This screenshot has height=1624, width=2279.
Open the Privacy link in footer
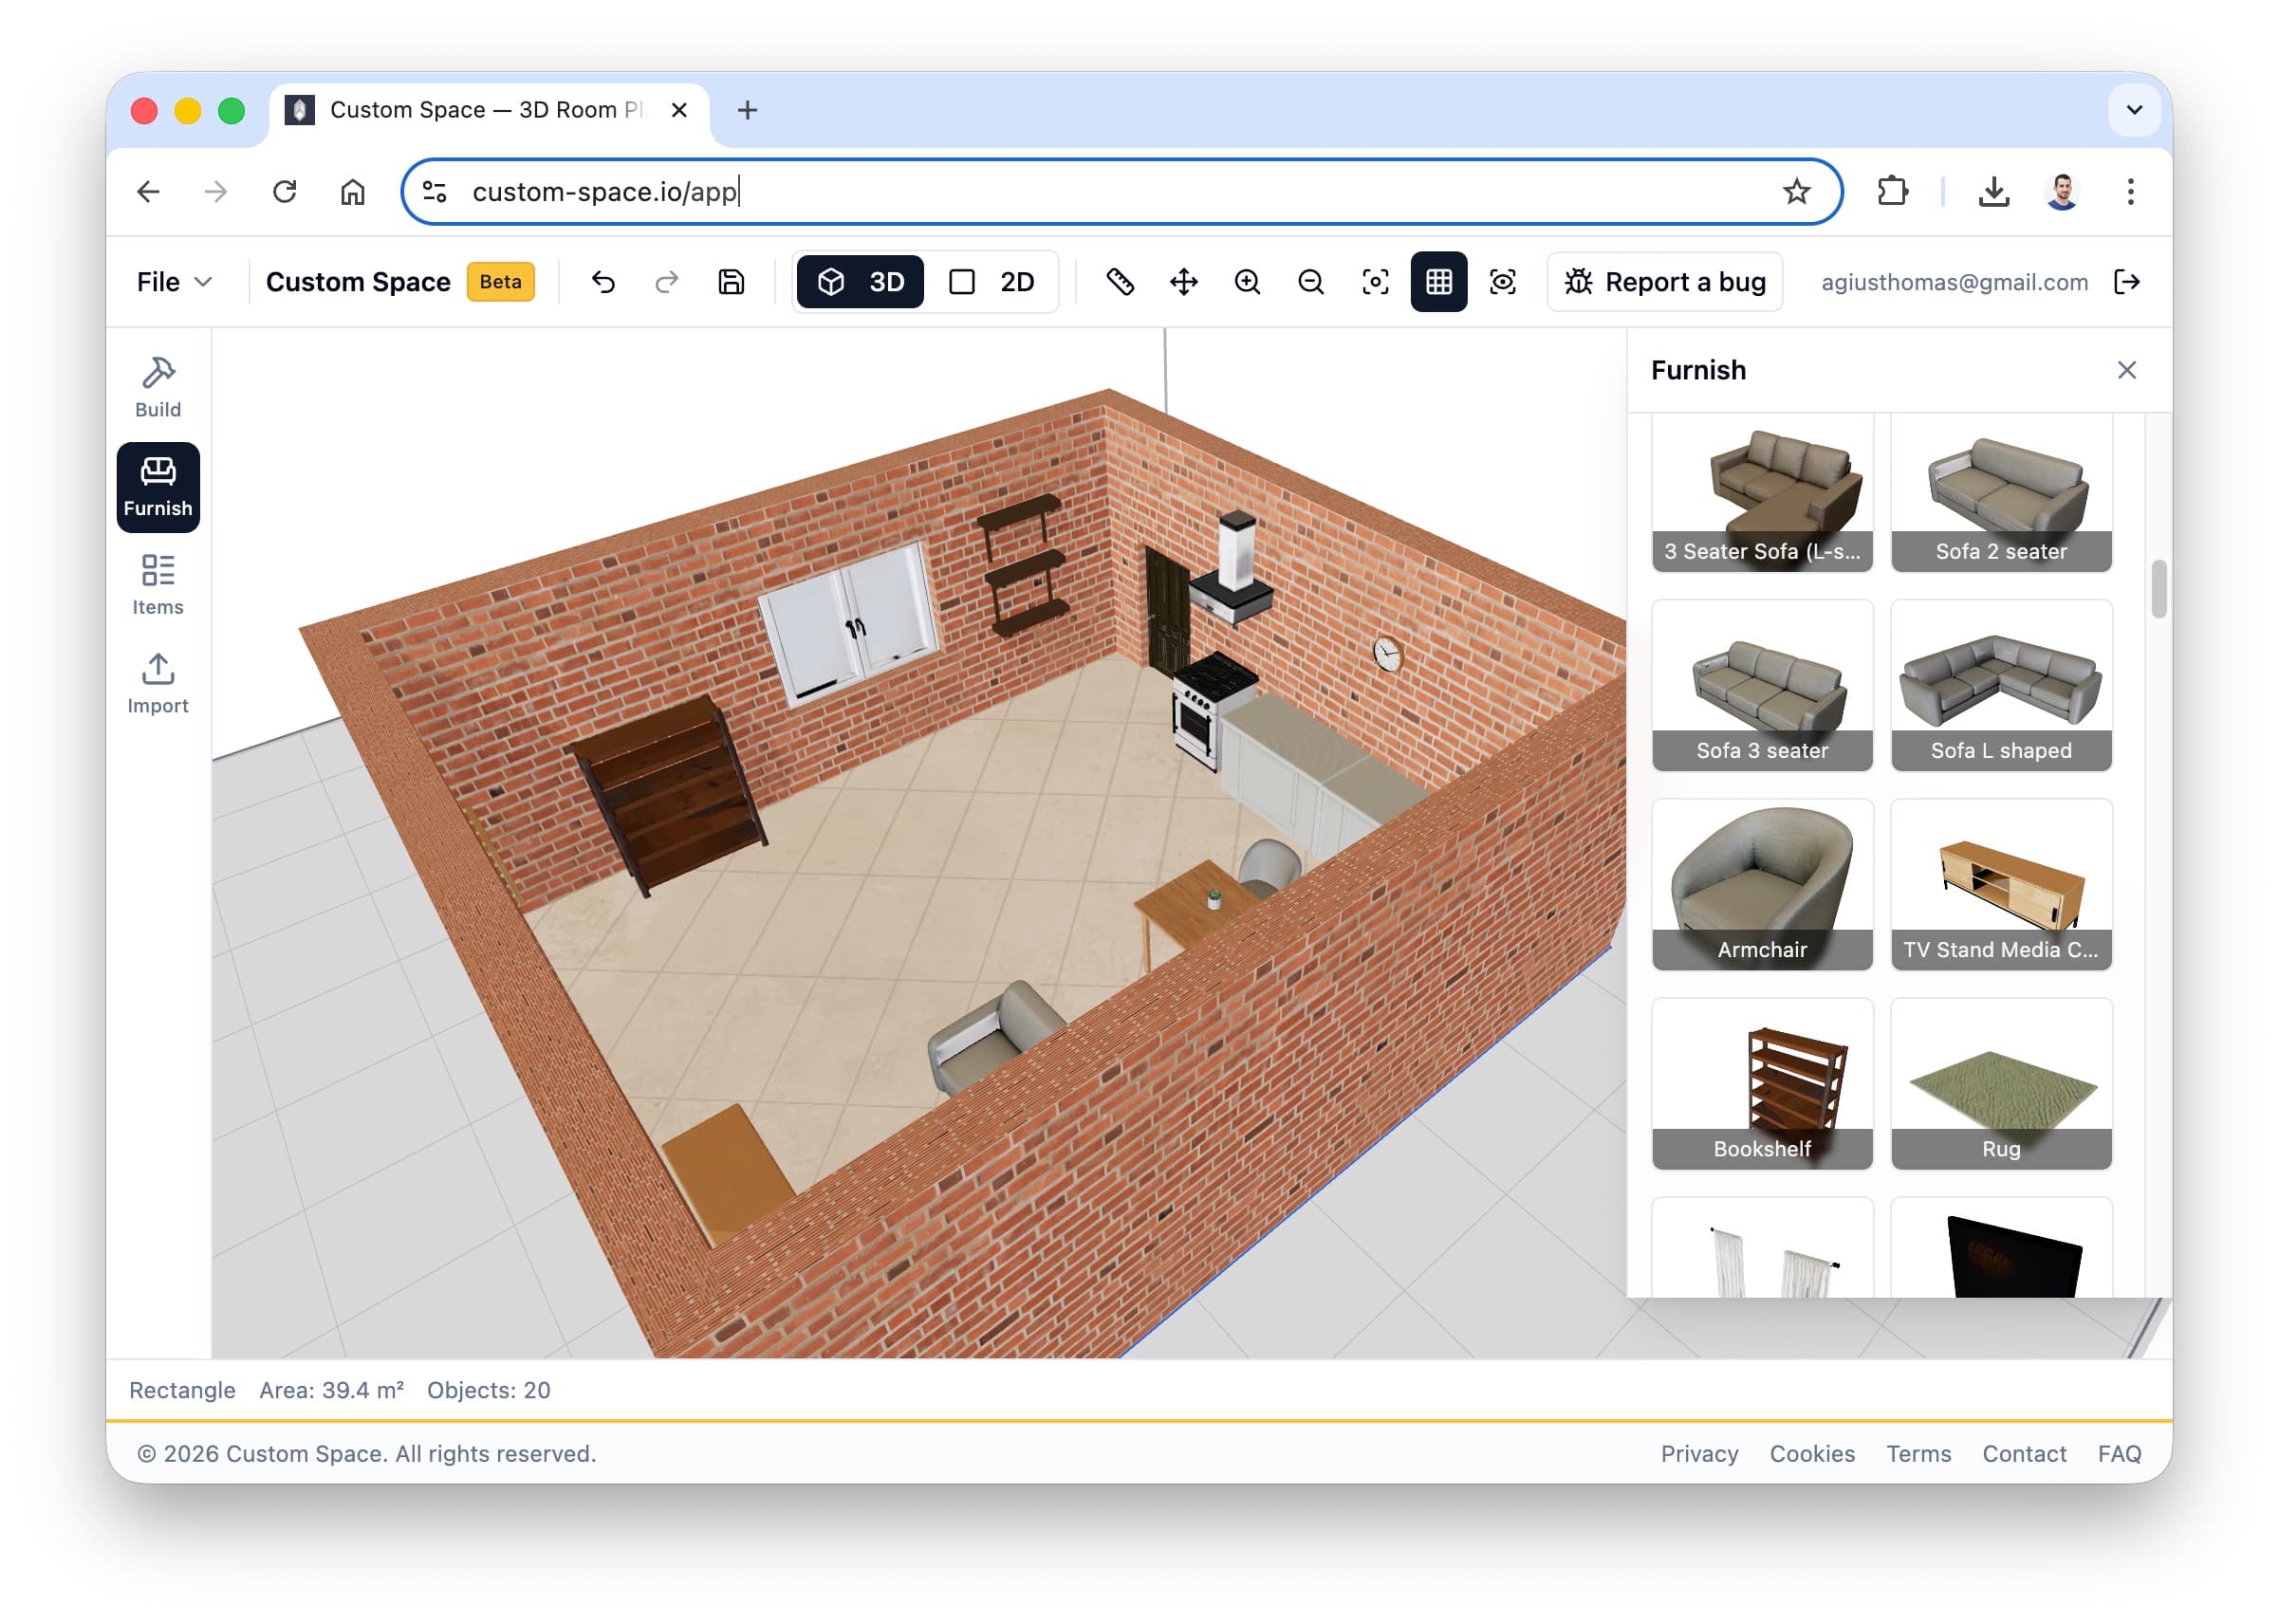(1699, 1453)
